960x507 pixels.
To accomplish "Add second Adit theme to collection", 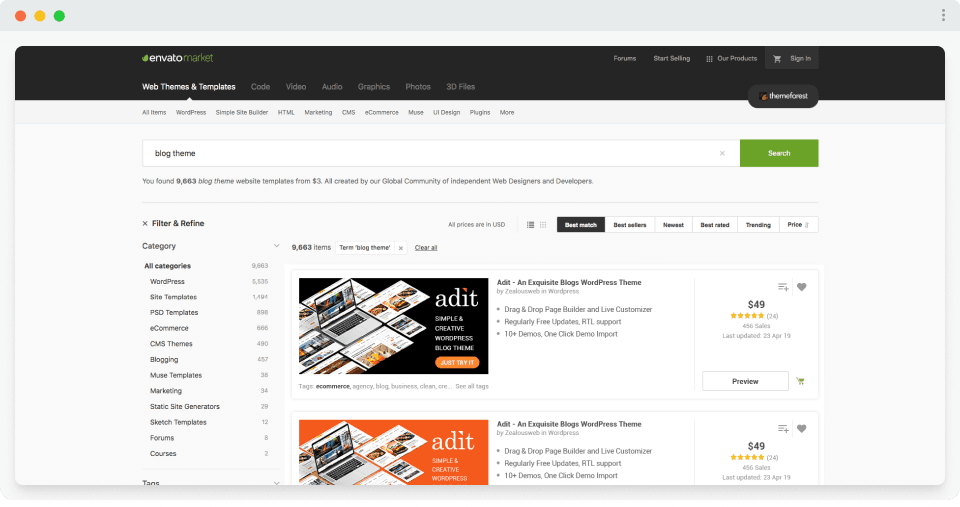I will (783, 428).
